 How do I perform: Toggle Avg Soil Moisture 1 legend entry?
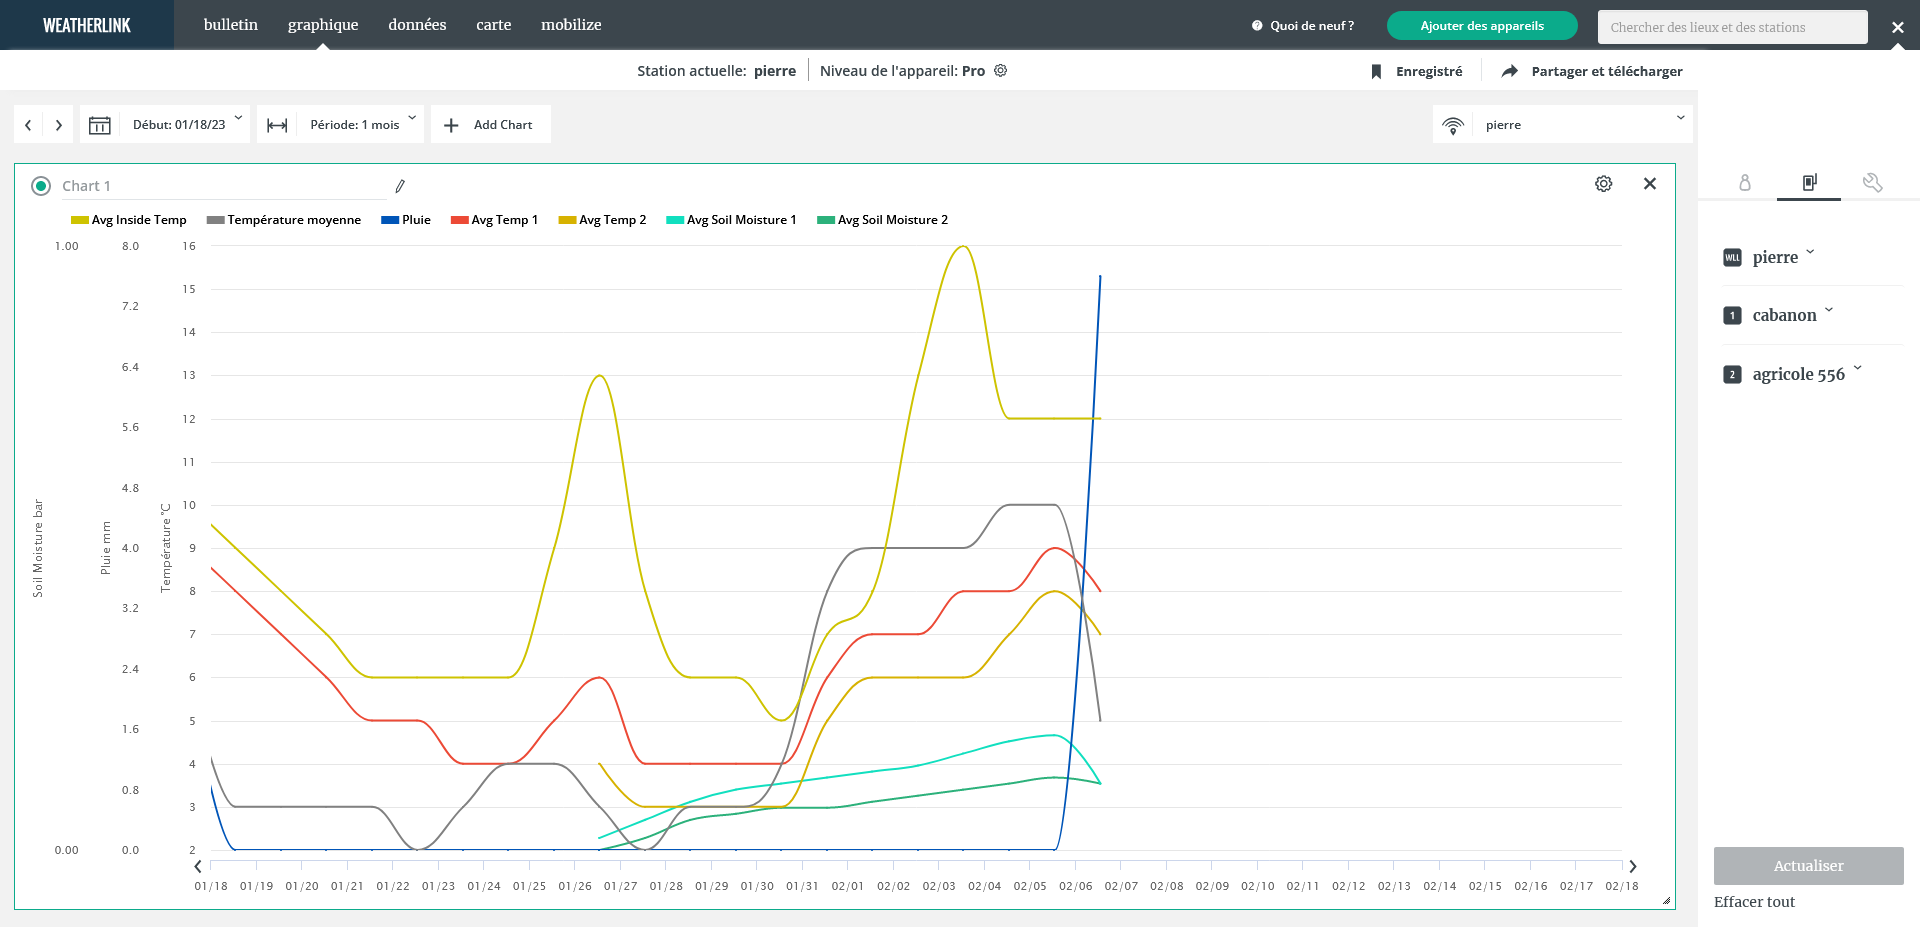pyautogui.click(x=731, y=220)
